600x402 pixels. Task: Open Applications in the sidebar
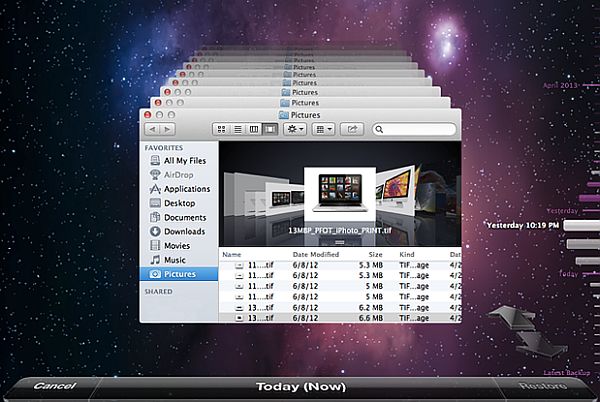click(x=179, y=189)
